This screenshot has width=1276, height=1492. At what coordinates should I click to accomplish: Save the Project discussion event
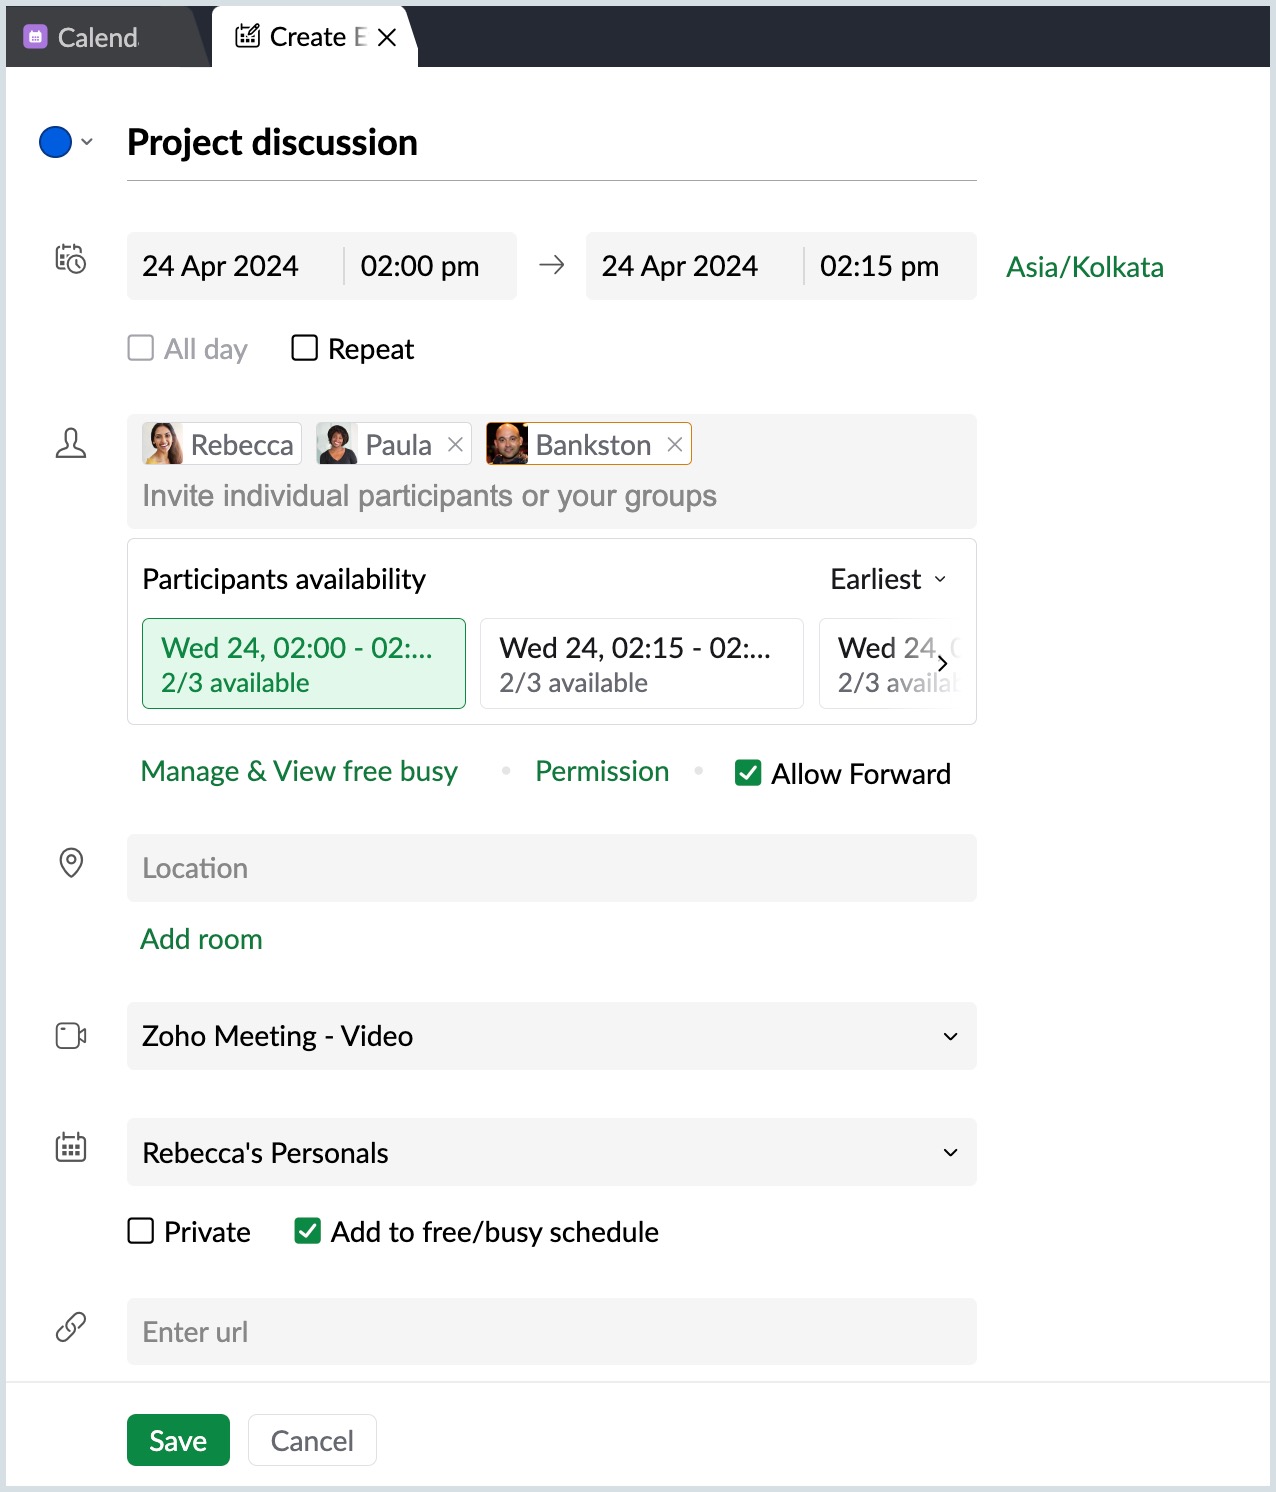pos(178,1440)
